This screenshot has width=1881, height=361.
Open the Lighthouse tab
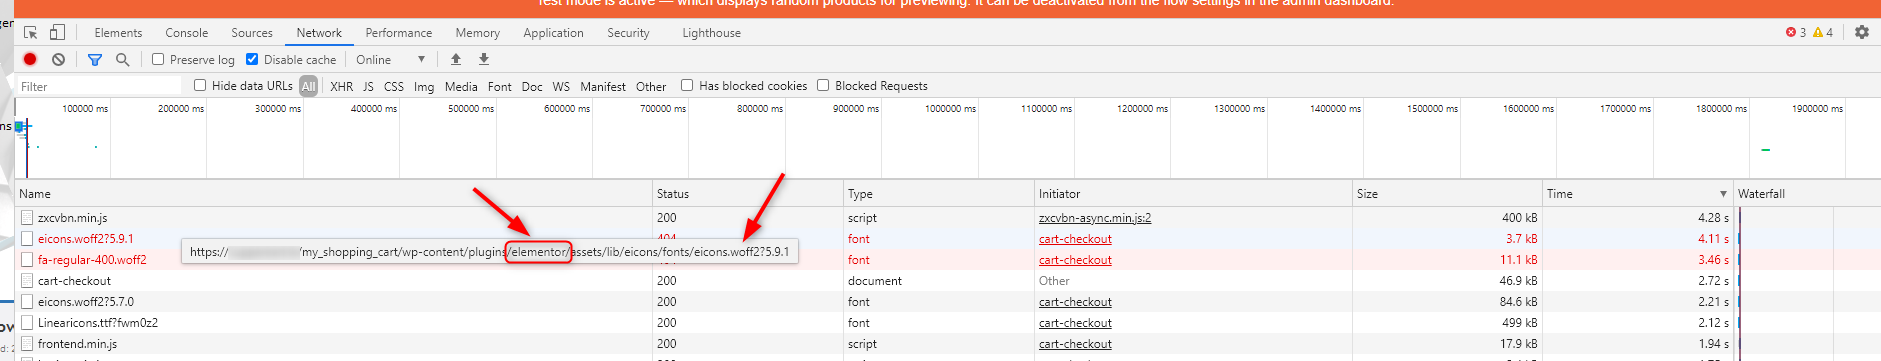(712, 33)
